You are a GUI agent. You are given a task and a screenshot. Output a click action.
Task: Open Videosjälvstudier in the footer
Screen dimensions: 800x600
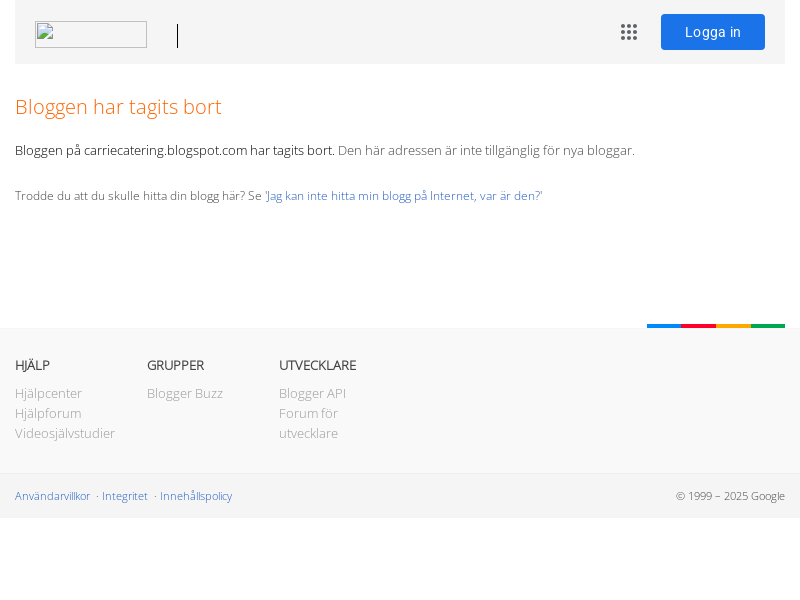(x=65, y=433)
